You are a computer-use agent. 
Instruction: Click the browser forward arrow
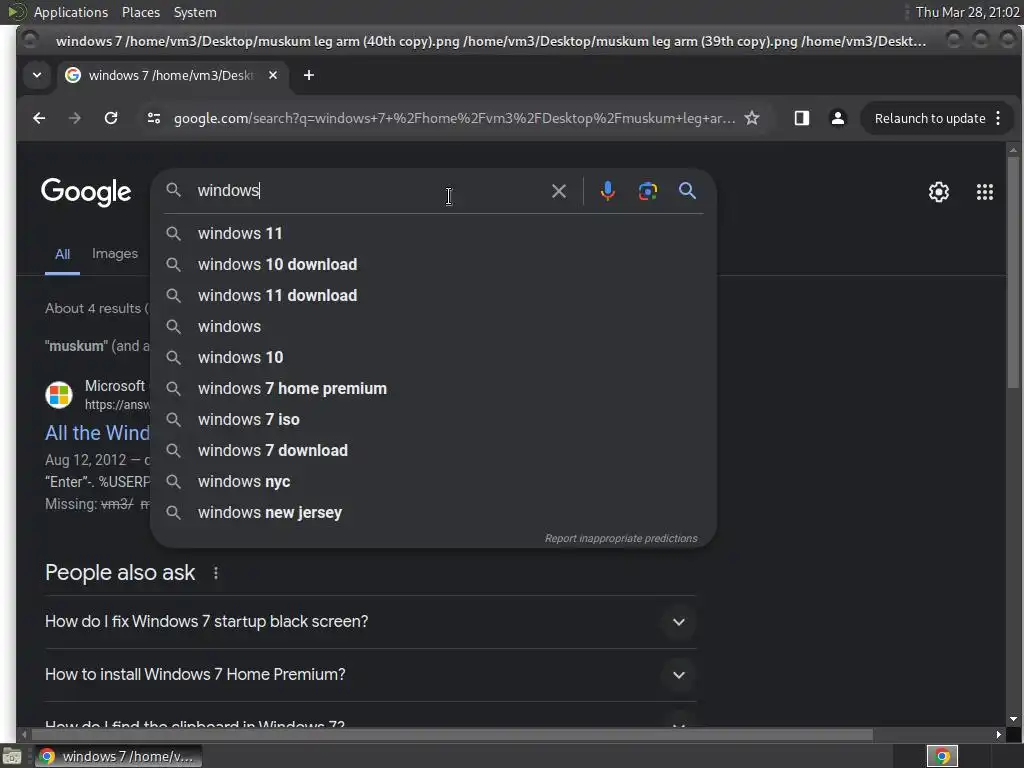[74, 118]
